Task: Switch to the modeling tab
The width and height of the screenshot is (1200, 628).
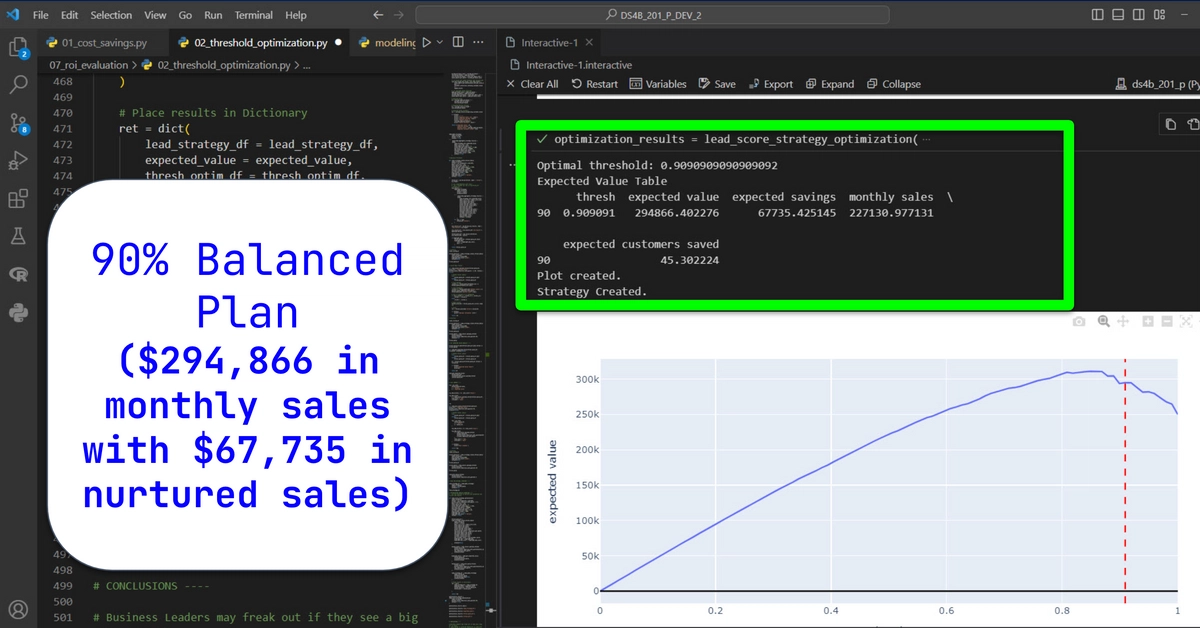Action: (385, 43)
